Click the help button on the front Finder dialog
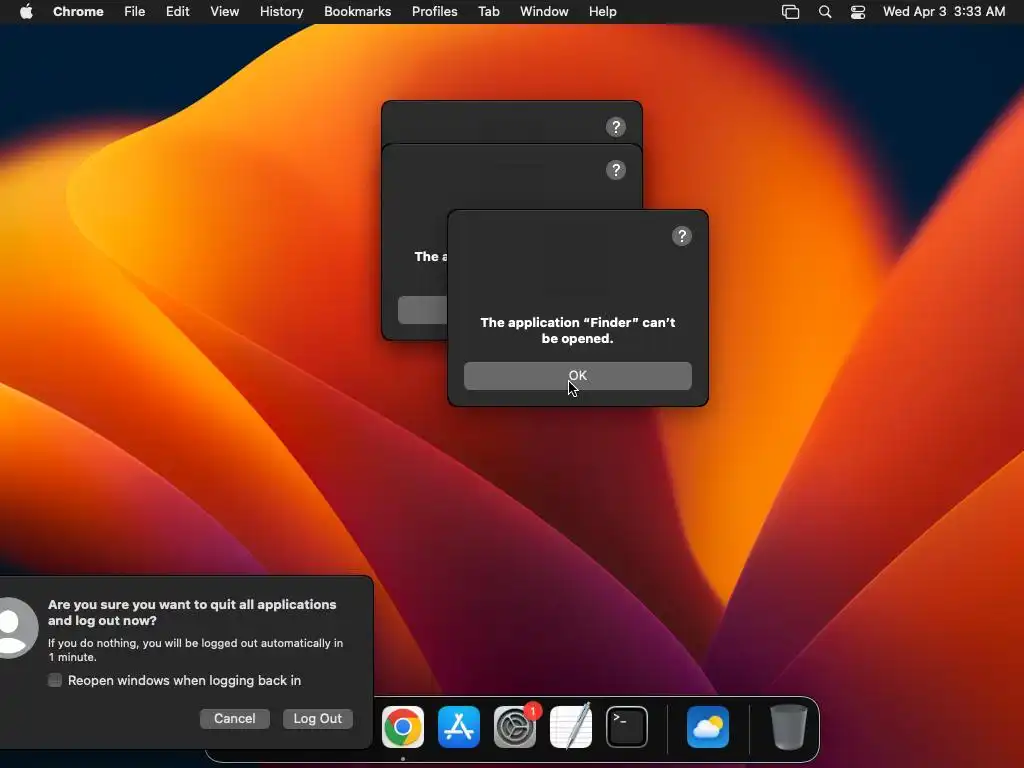Image resolution: width=1024 pixels, height=768 pixels. [682, 236]
